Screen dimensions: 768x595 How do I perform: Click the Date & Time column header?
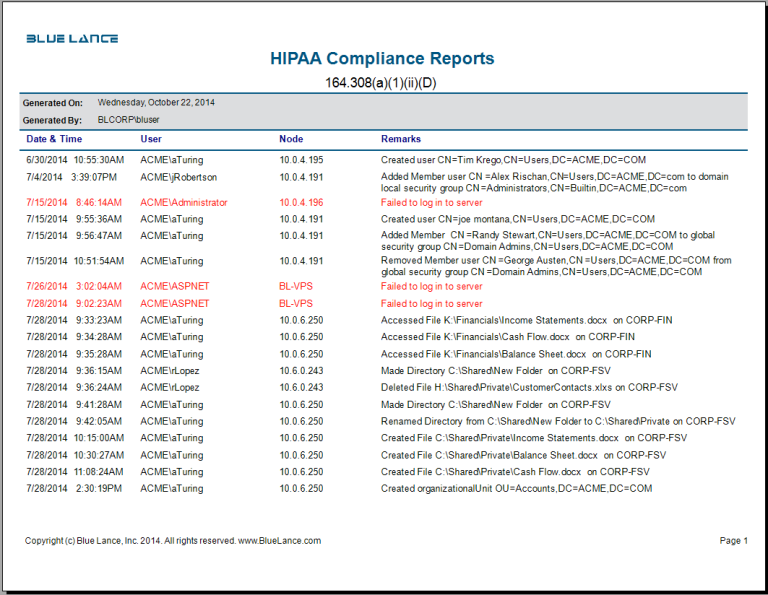(x=54, y=139)
